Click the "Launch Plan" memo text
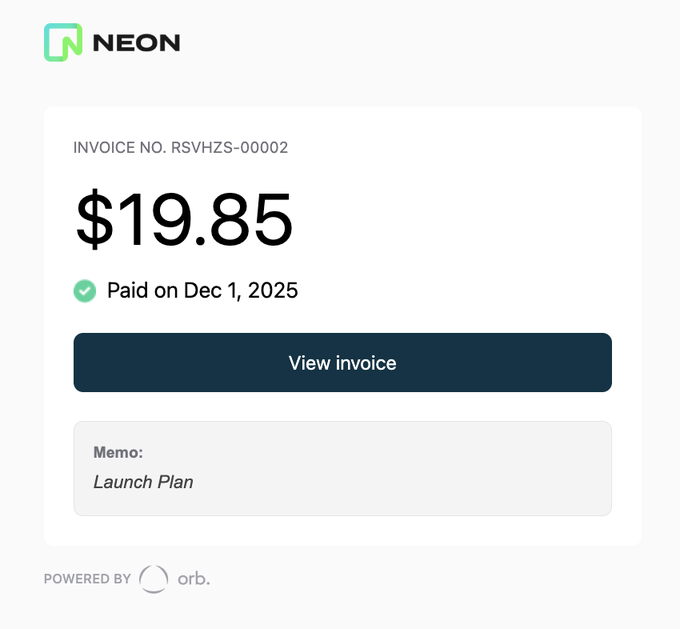 (x=143, y=482)
